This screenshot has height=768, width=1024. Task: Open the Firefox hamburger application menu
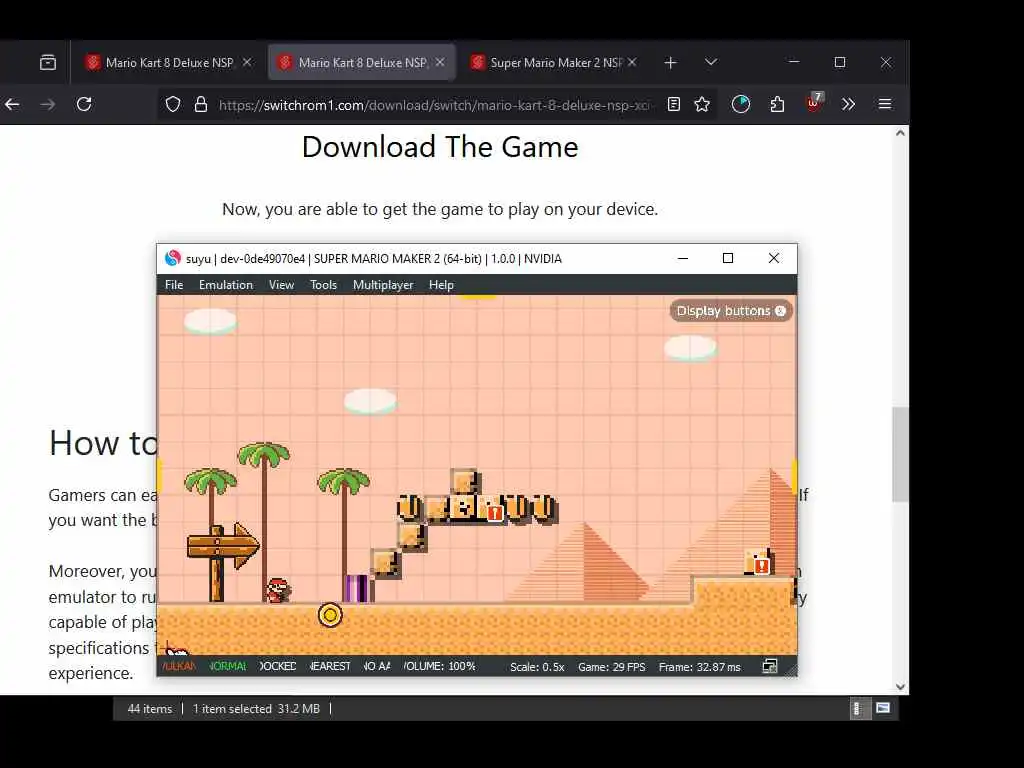[x=885, y=104]
